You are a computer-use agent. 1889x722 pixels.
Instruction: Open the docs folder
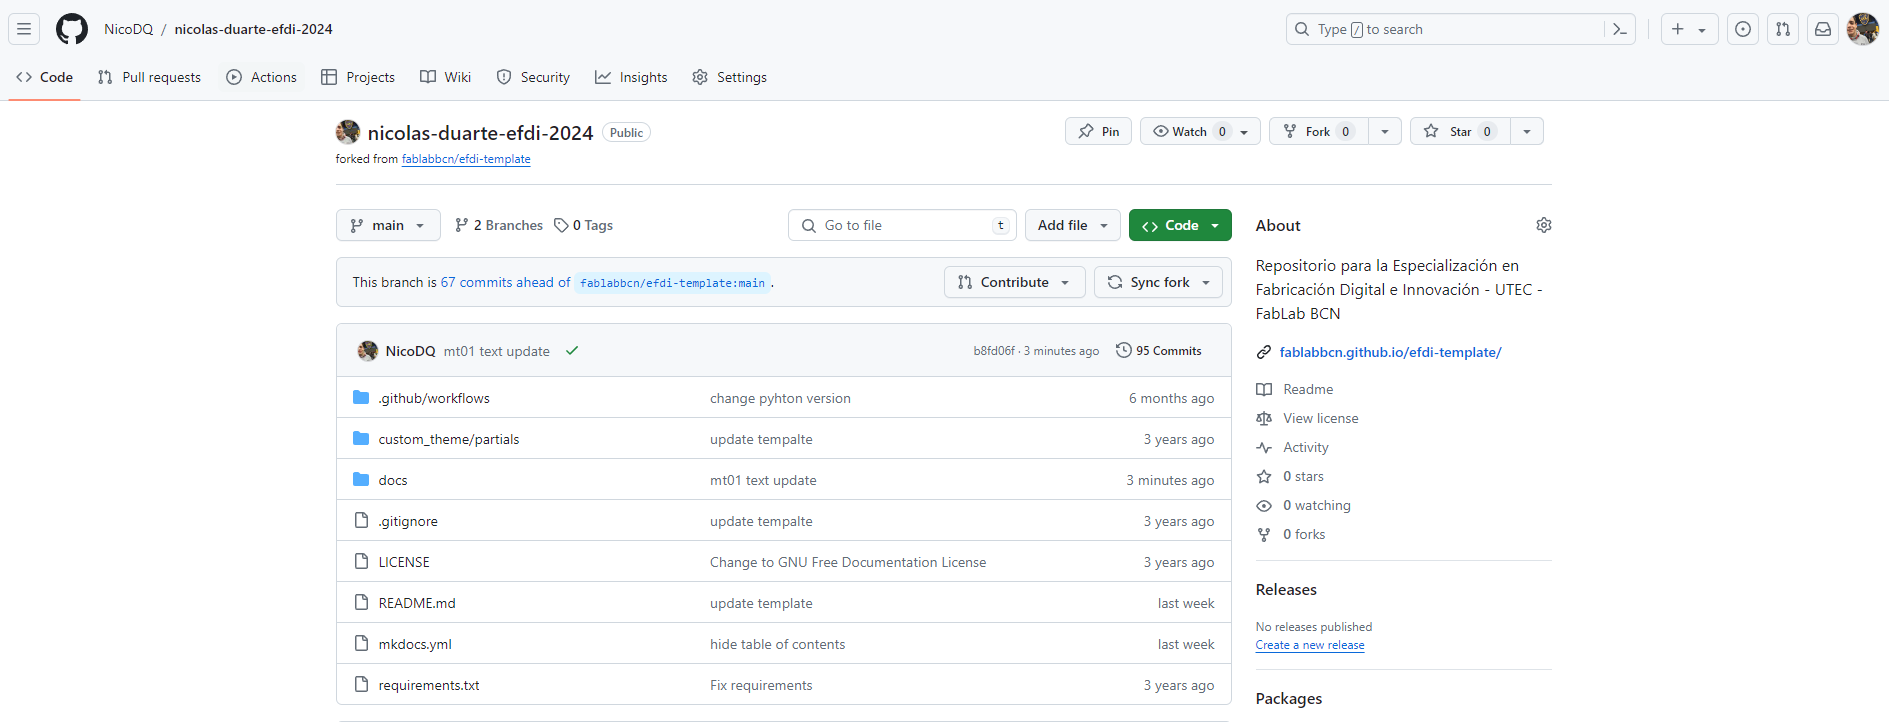click(393, 480)
